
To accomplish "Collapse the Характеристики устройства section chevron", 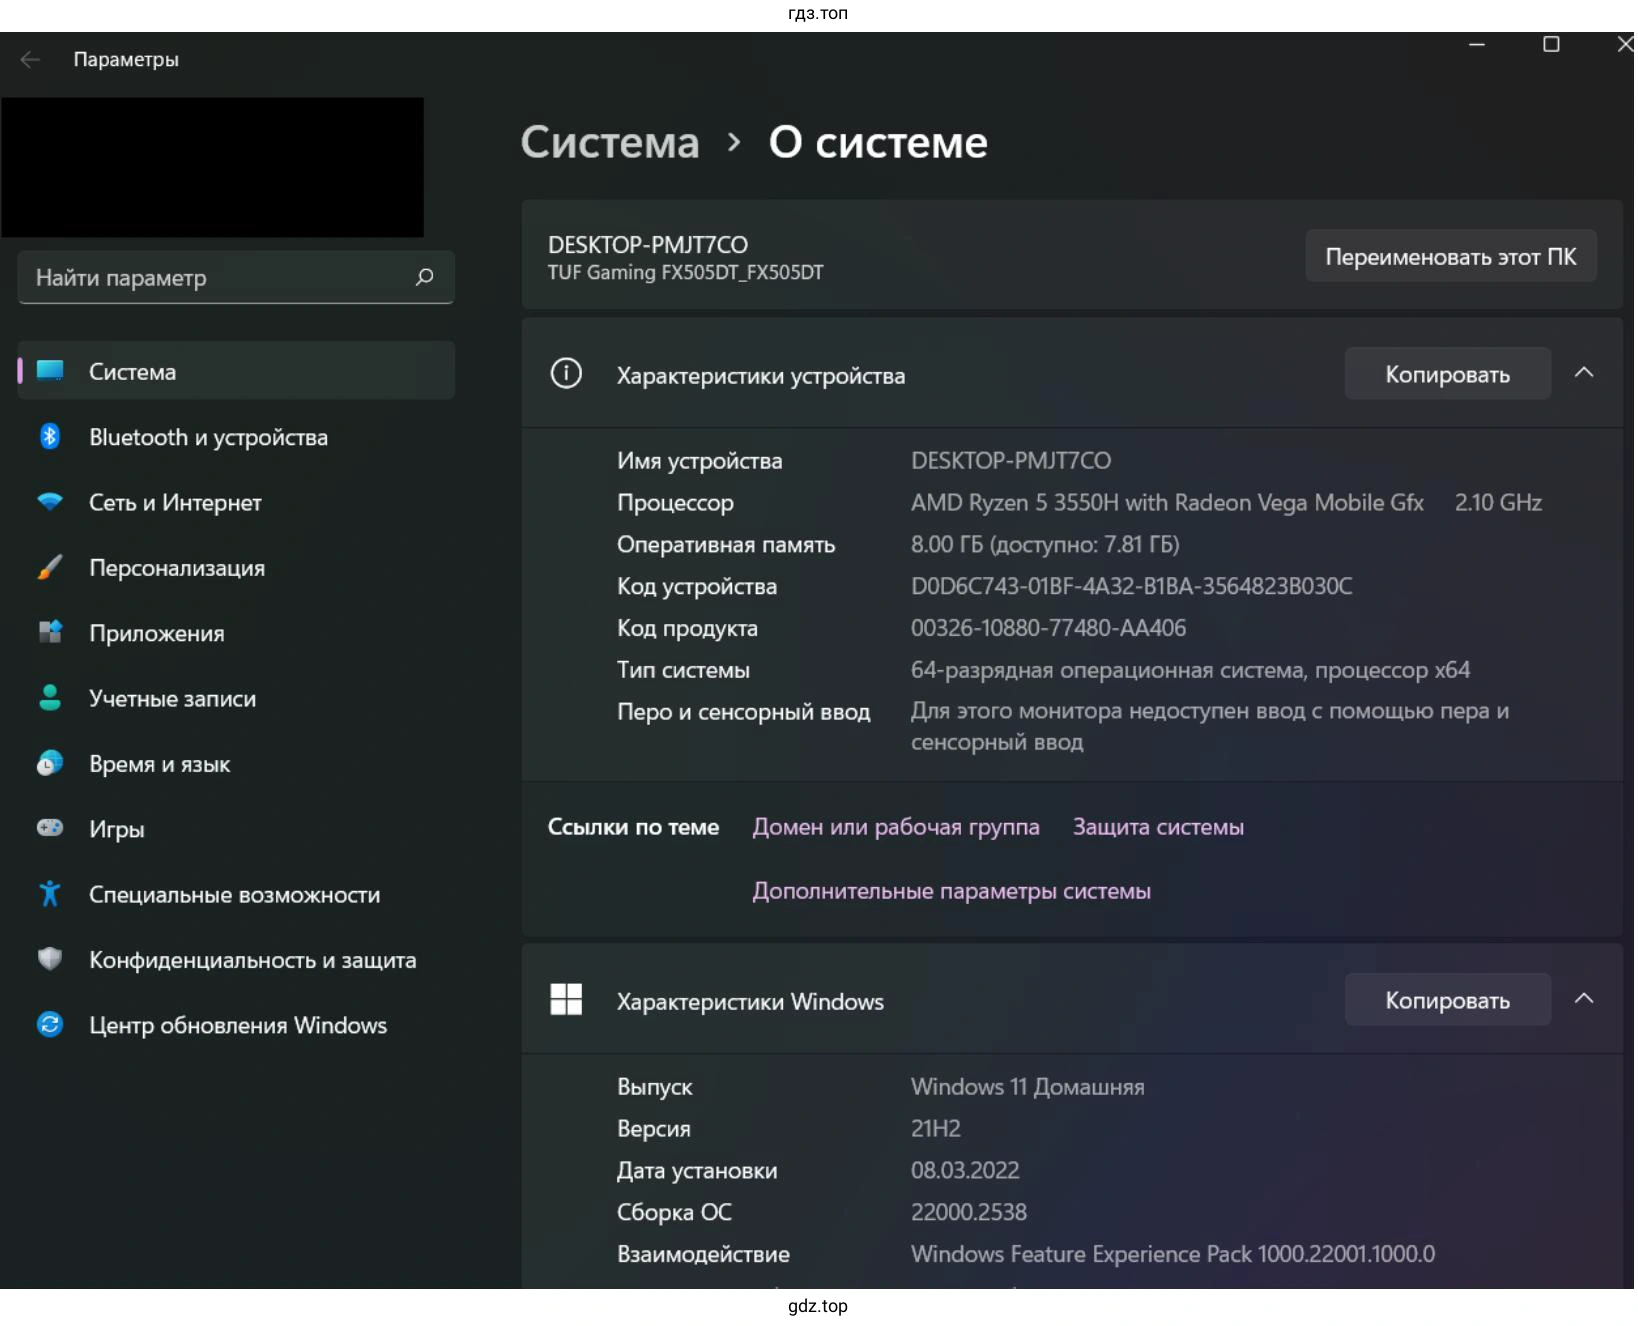I will click(x=1584, y=373).
